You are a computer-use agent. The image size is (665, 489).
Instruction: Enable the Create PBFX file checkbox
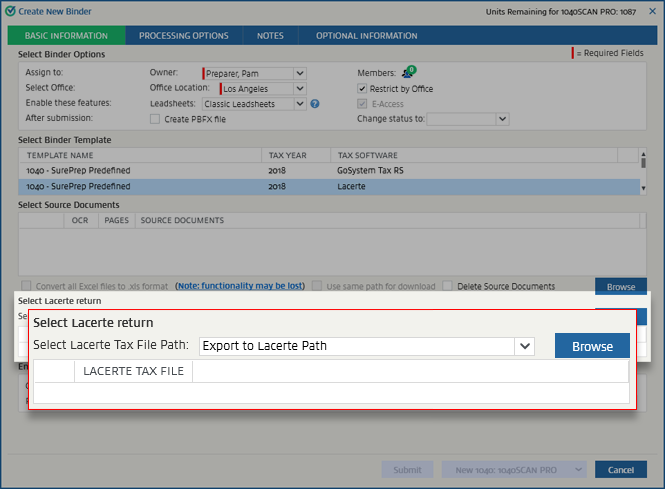[154, 119]
